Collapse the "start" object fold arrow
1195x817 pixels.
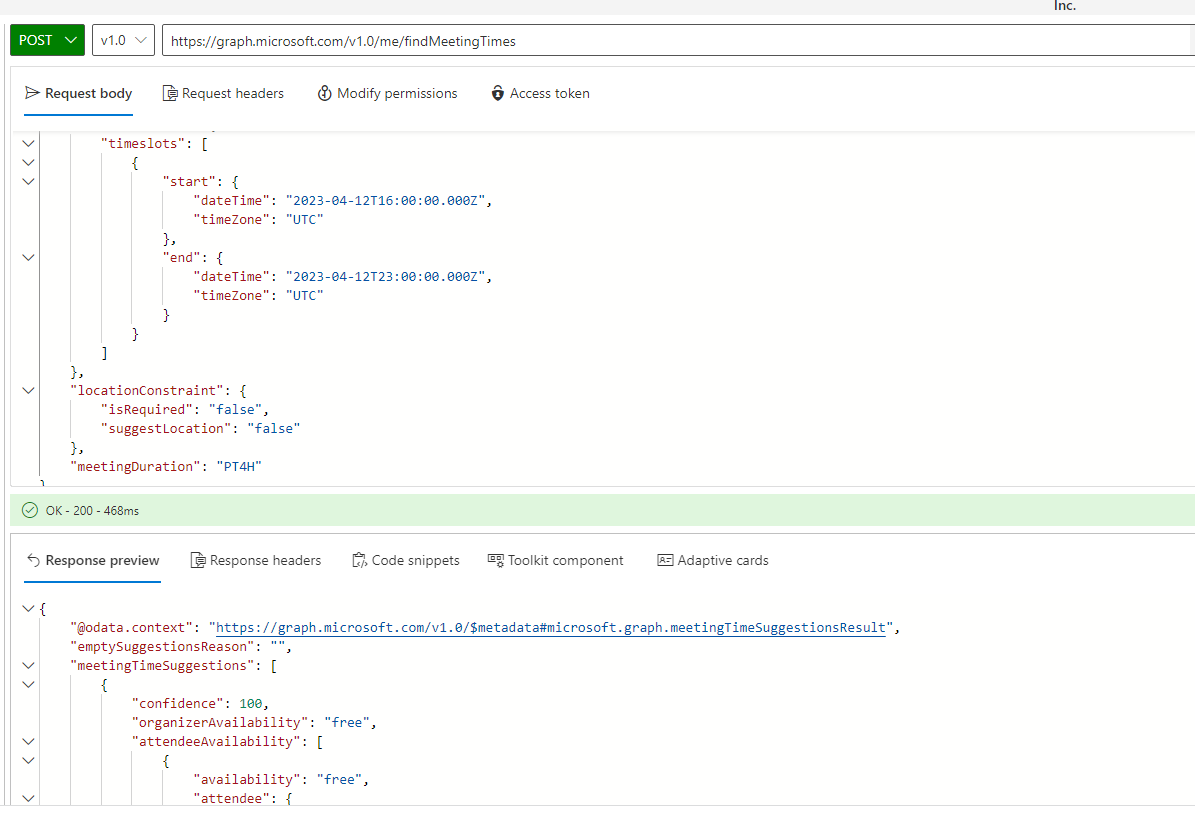pos(28,181)
